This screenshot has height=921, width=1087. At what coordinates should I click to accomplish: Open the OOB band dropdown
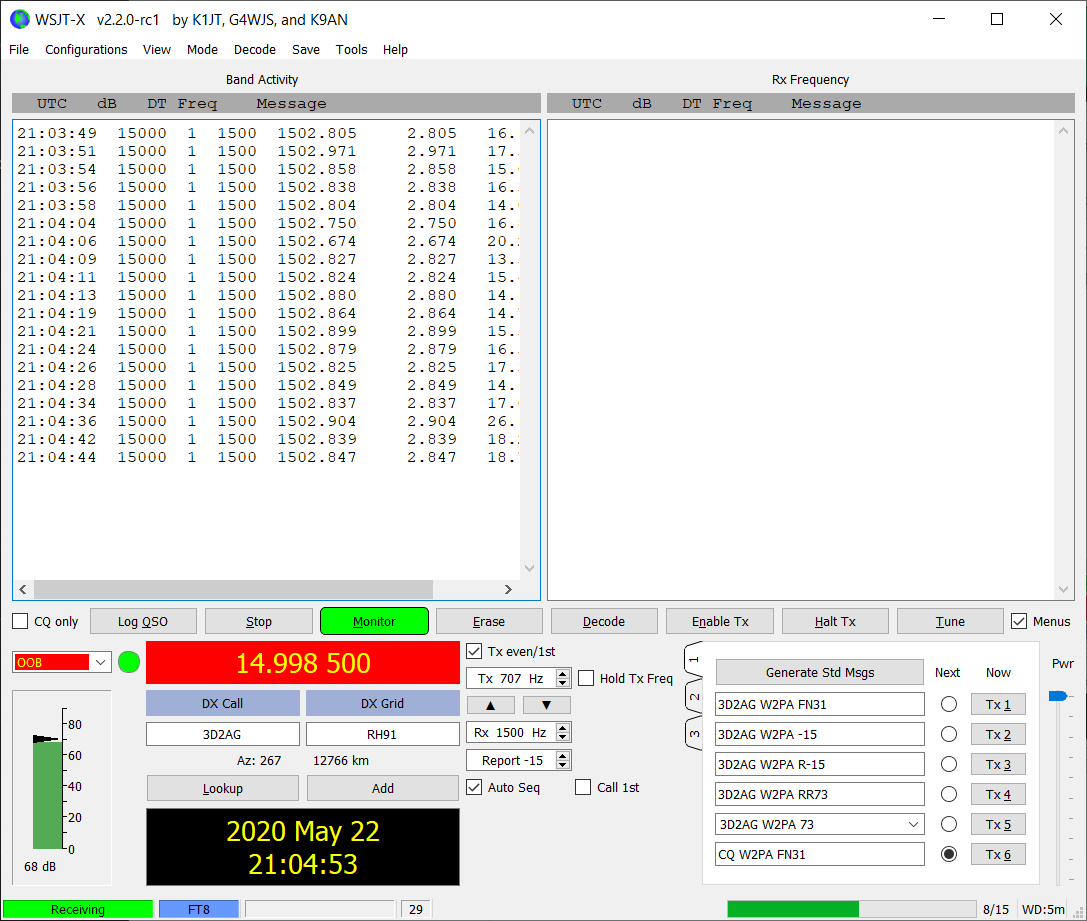101,663
